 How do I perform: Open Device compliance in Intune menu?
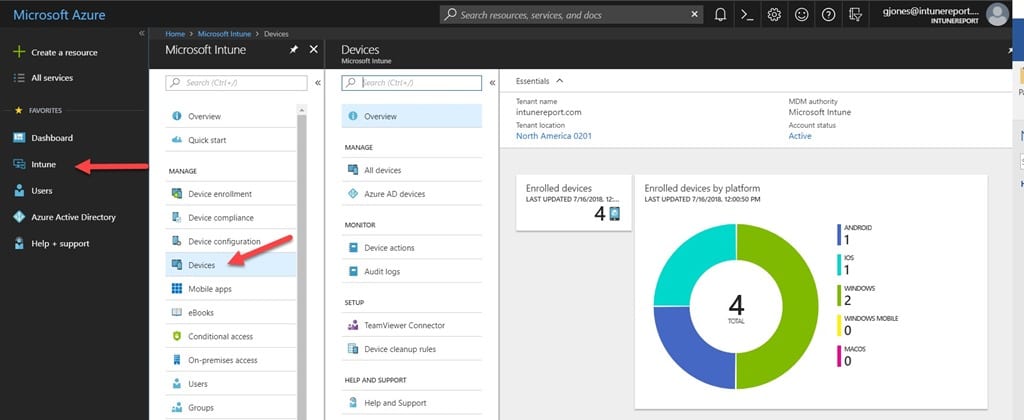(x=220, y=217)
